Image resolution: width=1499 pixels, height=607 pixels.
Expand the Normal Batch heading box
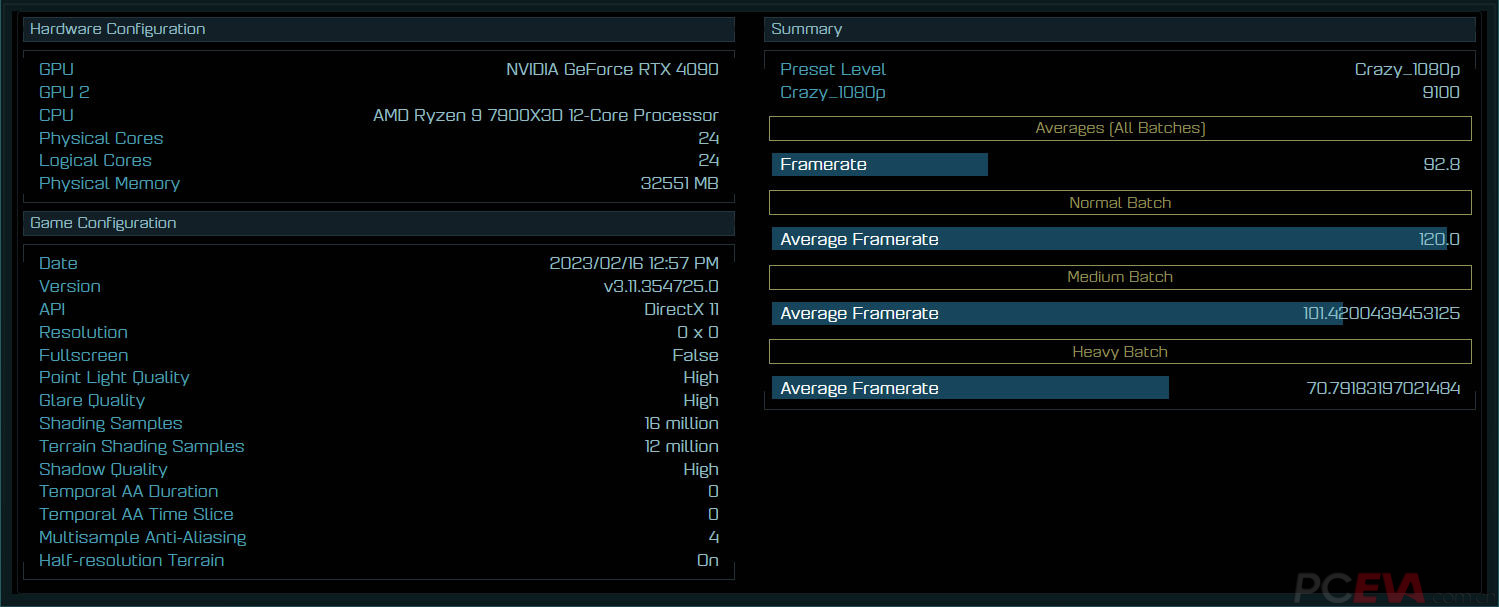(1120, 203)
